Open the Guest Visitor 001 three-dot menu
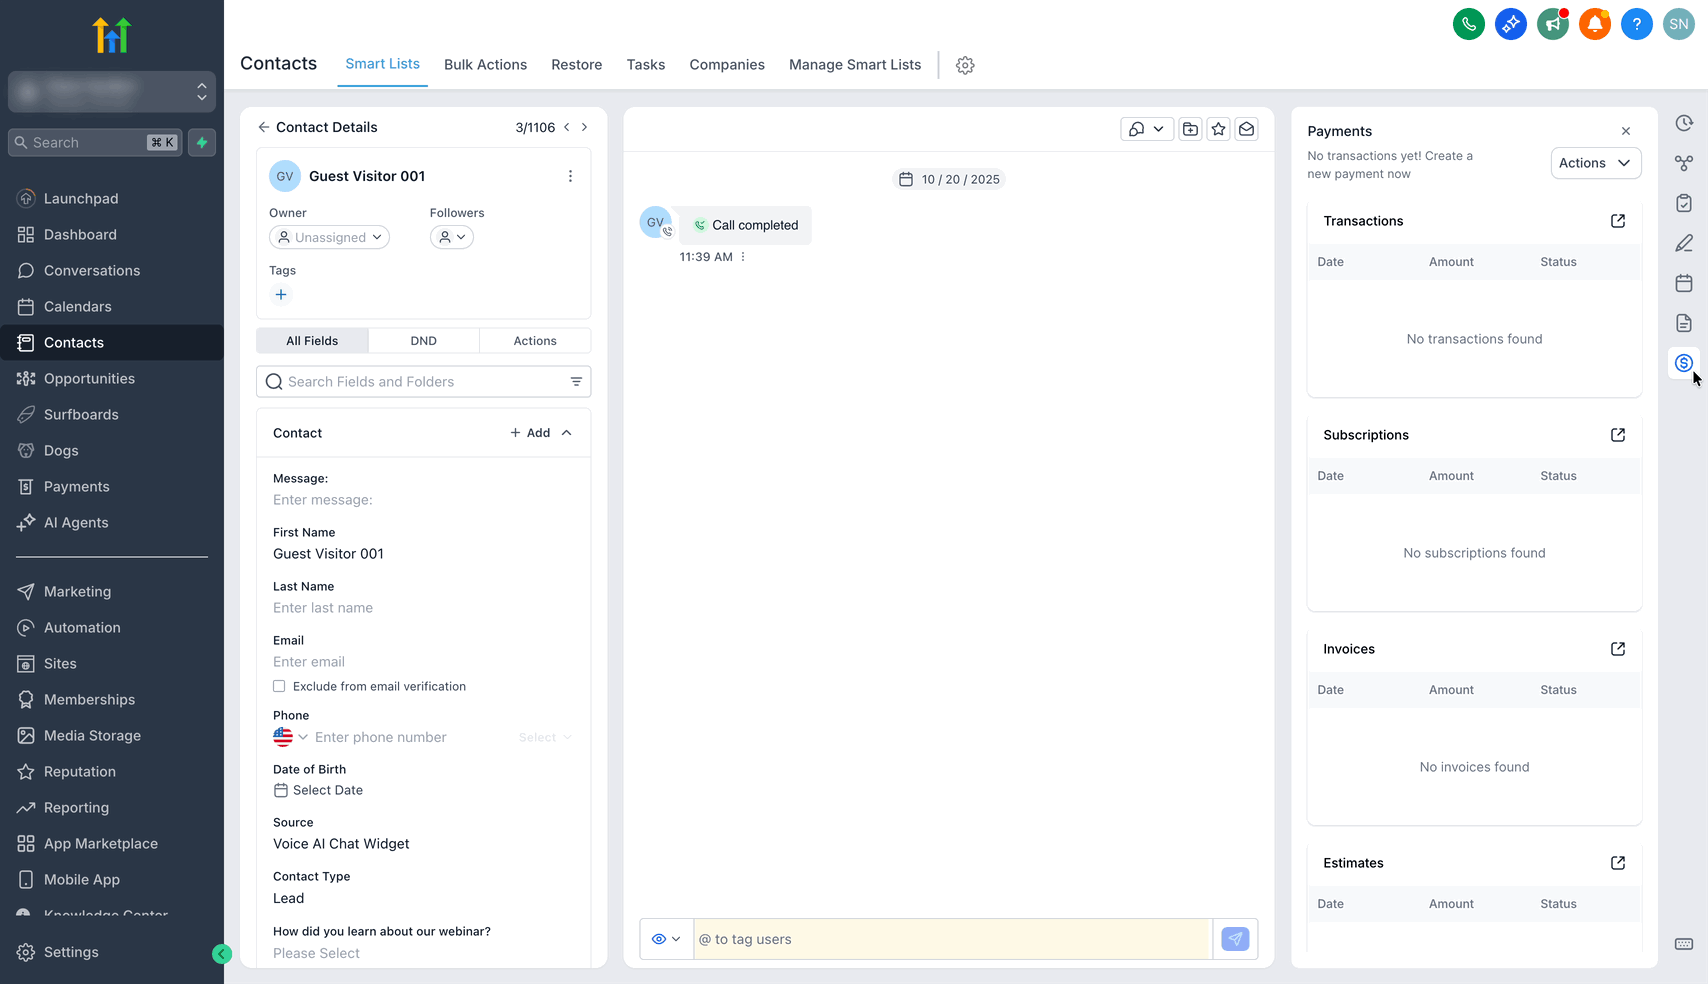The width and height of the screenshot is (1708, 984). click(x=570, y=176)
